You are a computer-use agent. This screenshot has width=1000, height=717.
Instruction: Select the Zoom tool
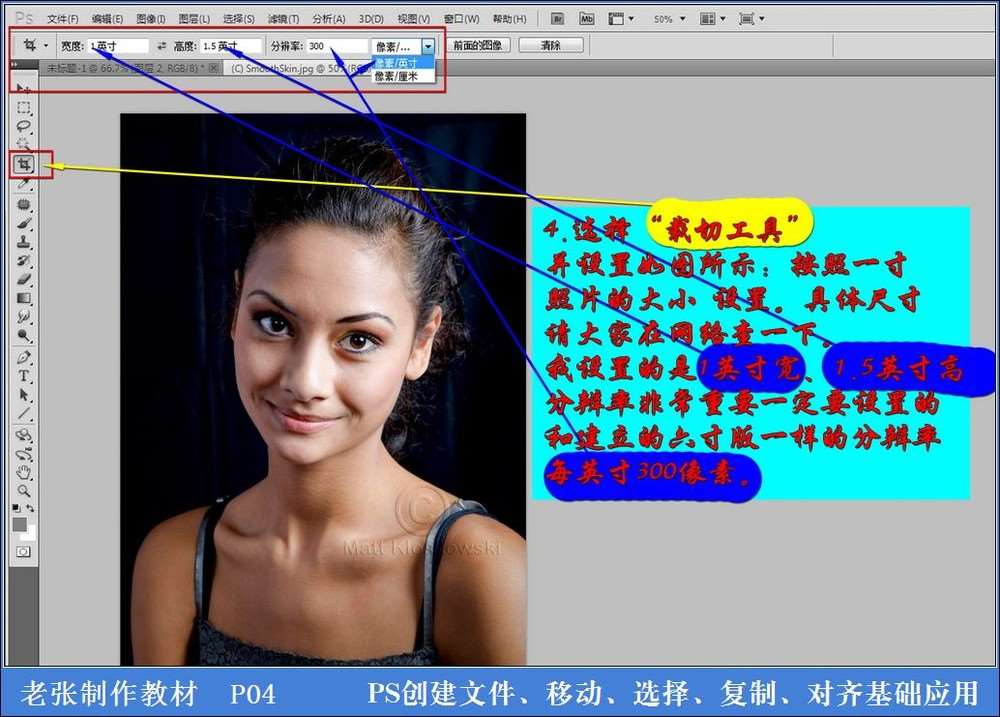pyautogui.click(x=24, y=491)
